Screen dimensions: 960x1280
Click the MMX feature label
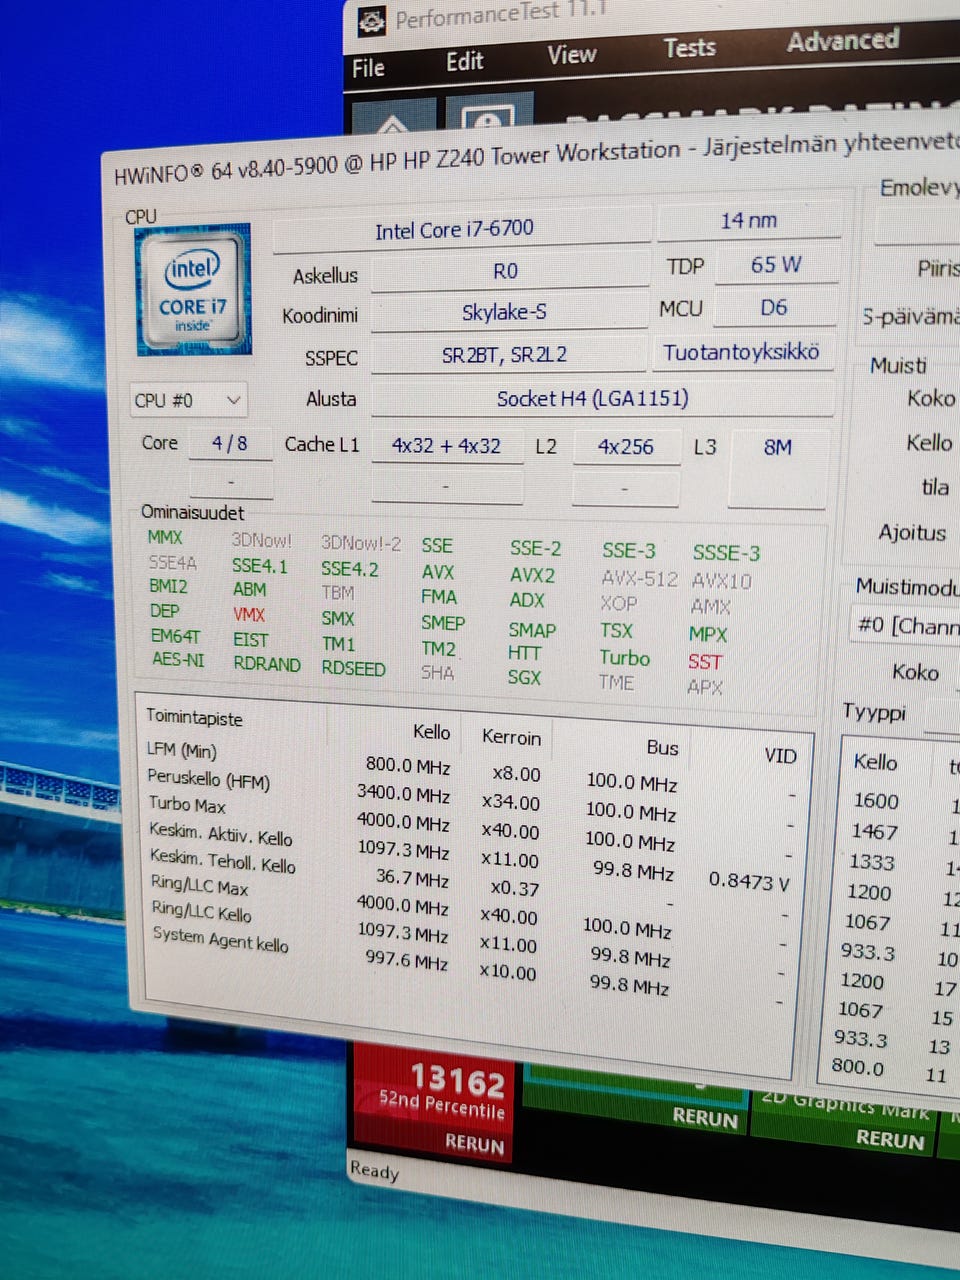click(x=165, y=537)
